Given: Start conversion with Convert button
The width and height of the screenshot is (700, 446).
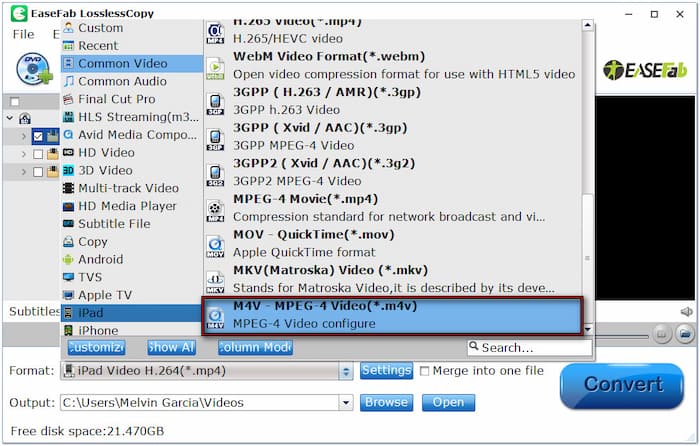Looking at the screenshot, I should click(622, 386).
